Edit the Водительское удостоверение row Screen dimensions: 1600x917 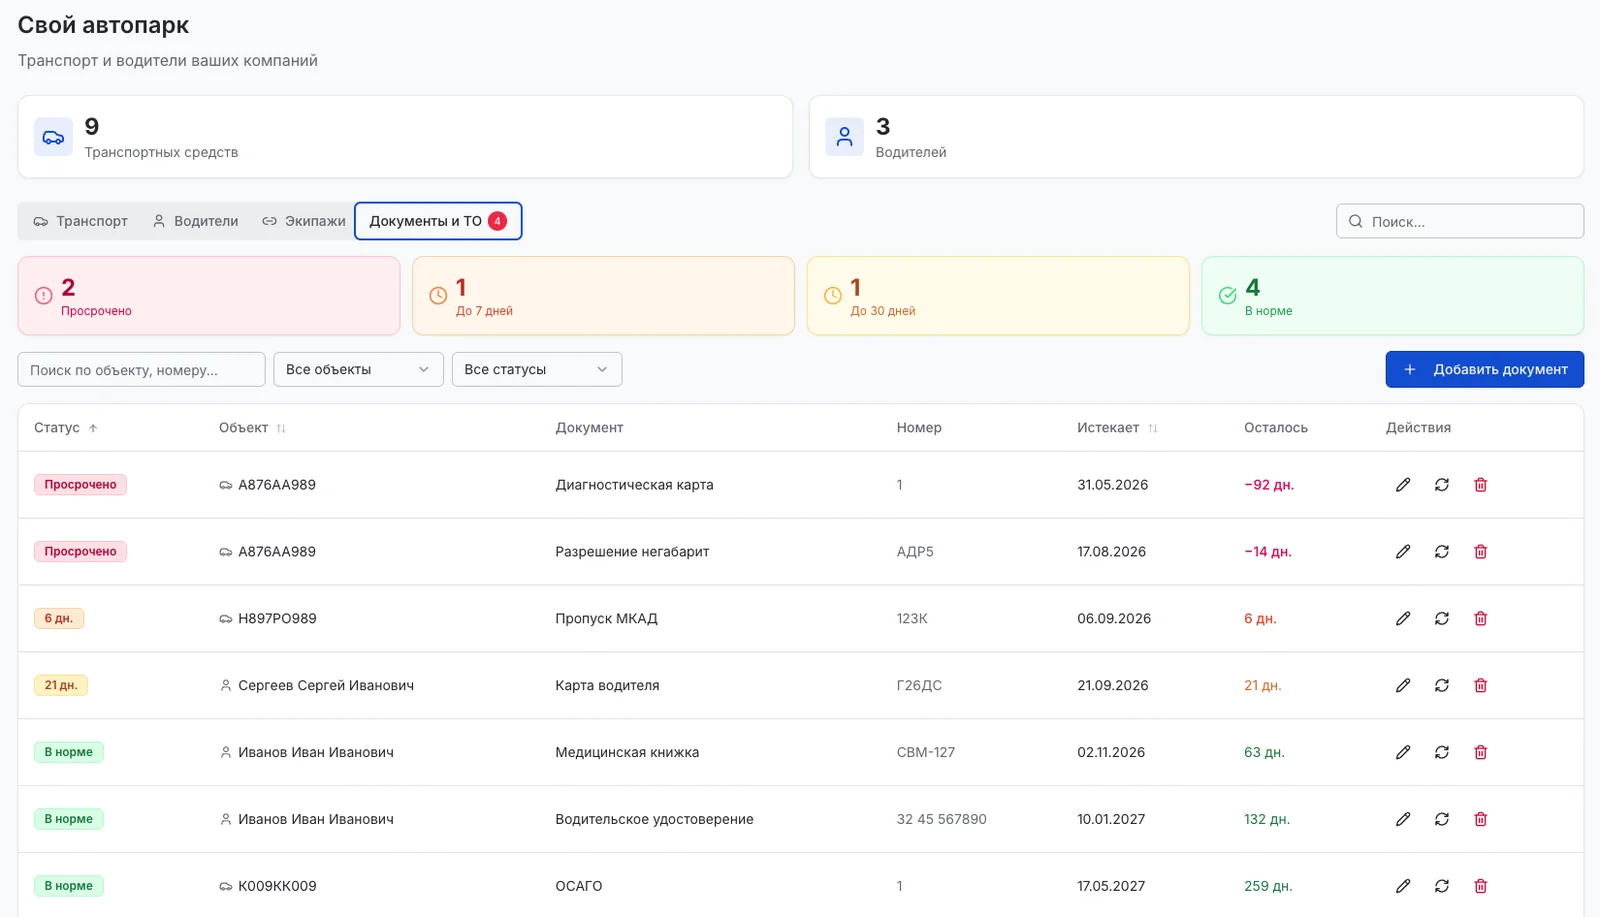tap(1403, 820)
